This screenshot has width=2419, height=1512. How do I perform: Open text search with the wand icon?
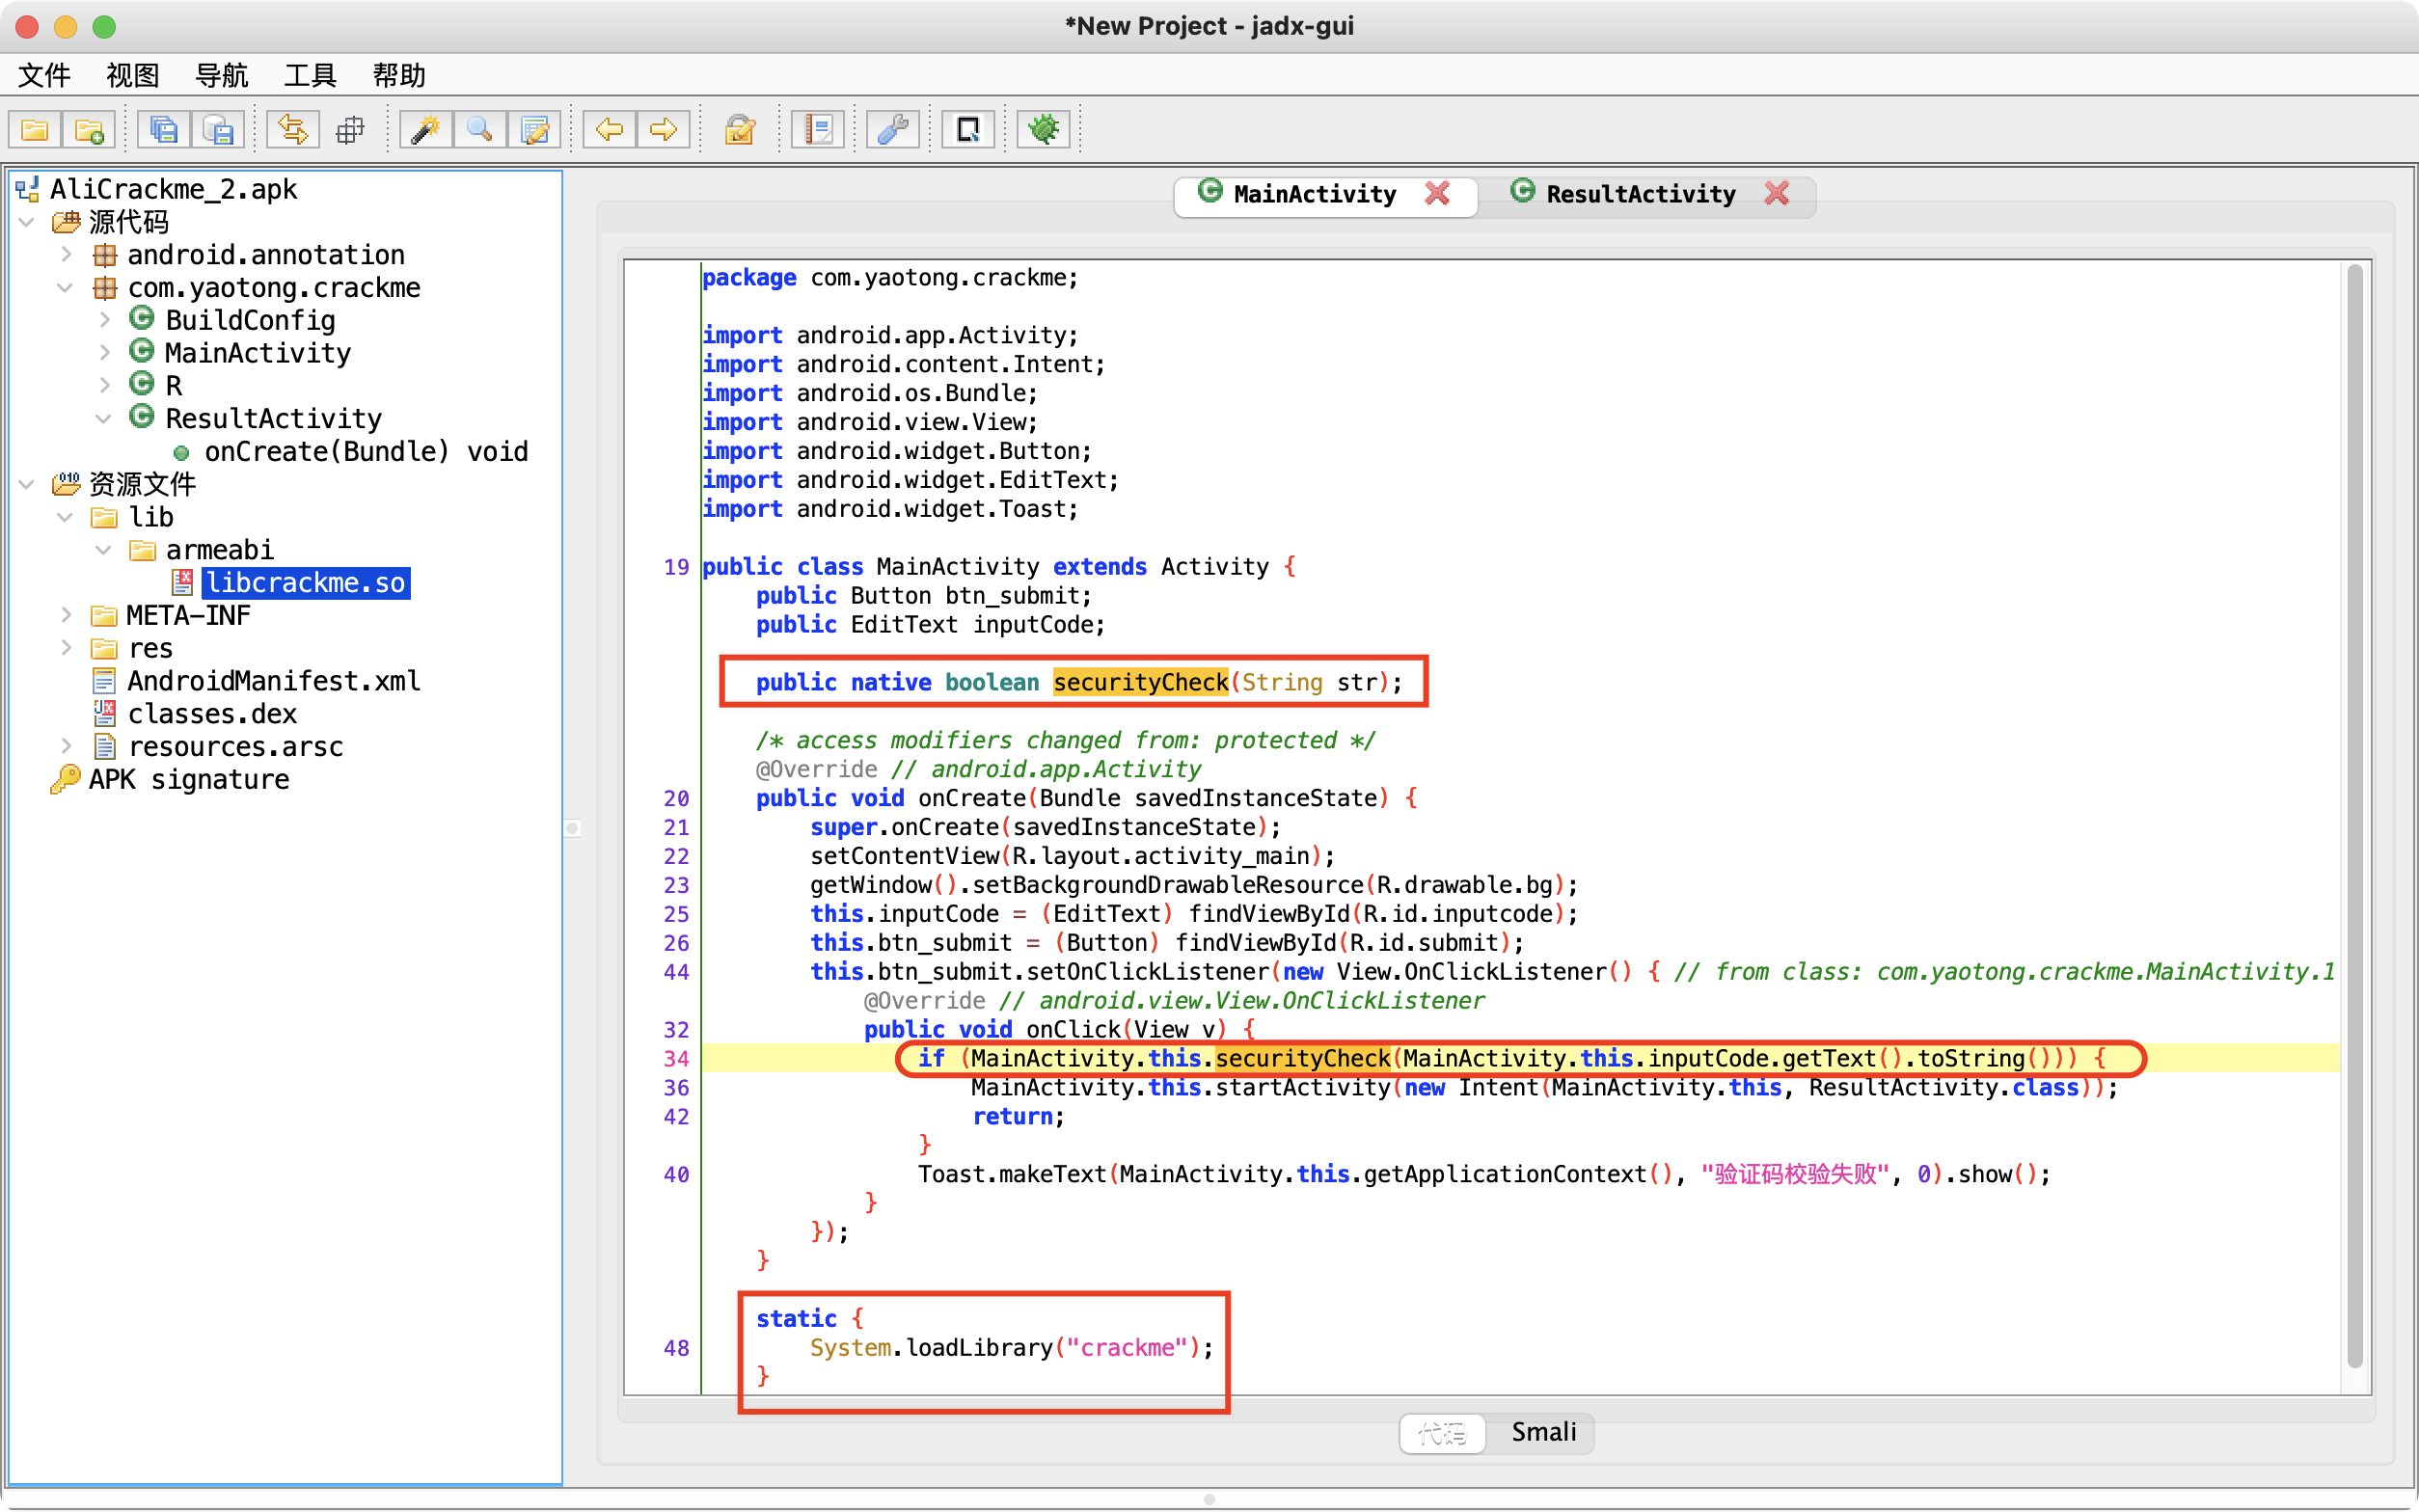click(x=426, y=130)
